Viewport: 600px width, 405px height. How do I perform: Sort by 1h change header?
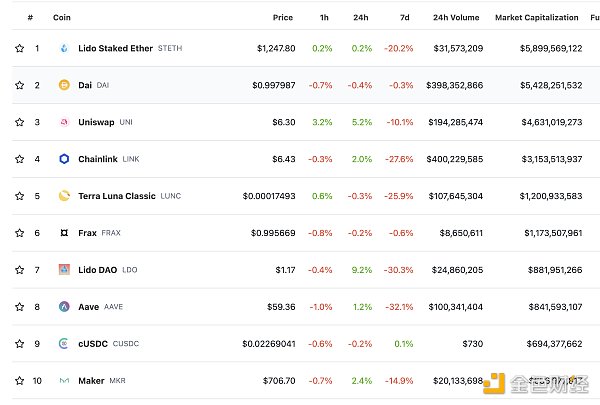click(324, 18)
